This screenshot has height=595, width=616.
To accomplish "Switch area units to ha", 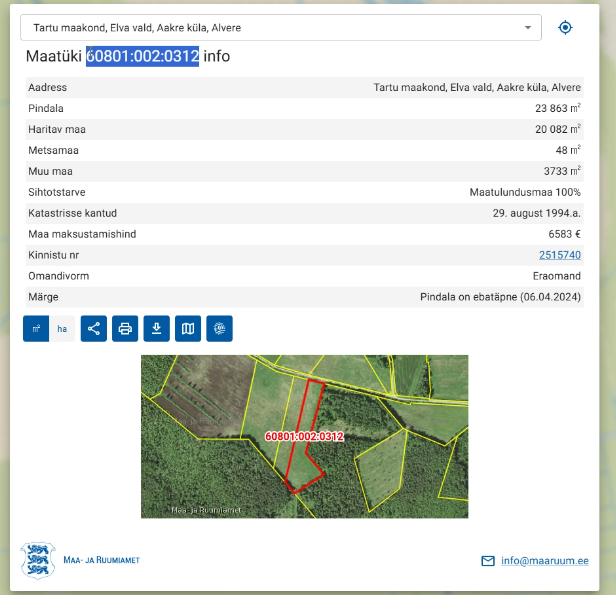I will [62, 328].
